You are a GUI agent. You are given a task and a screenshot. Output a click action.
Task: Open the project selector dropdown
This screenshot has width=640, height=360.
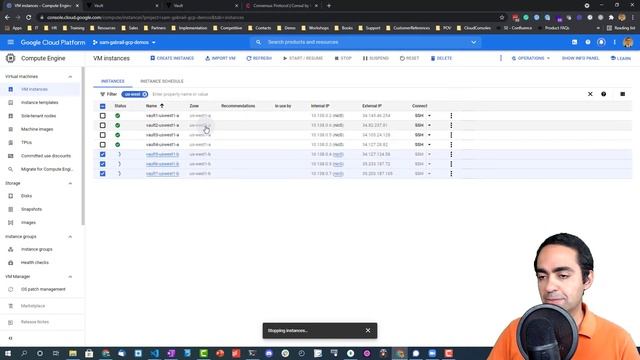coord(124,42)
